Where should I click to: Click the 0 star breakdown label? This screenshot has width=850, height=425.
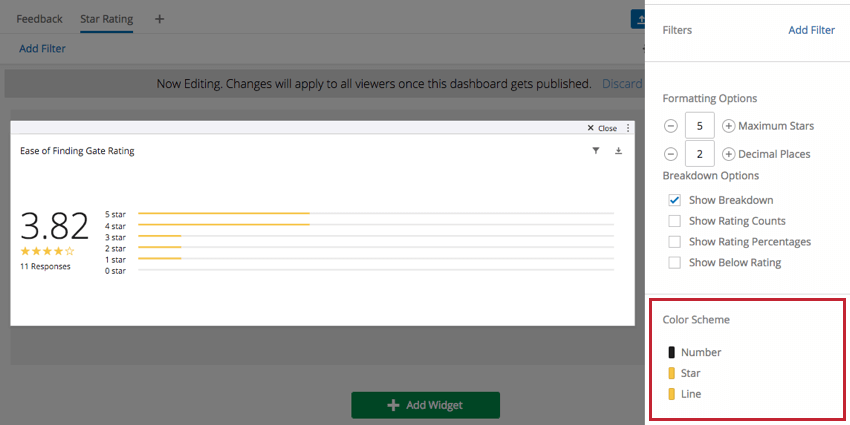[115, 271]
